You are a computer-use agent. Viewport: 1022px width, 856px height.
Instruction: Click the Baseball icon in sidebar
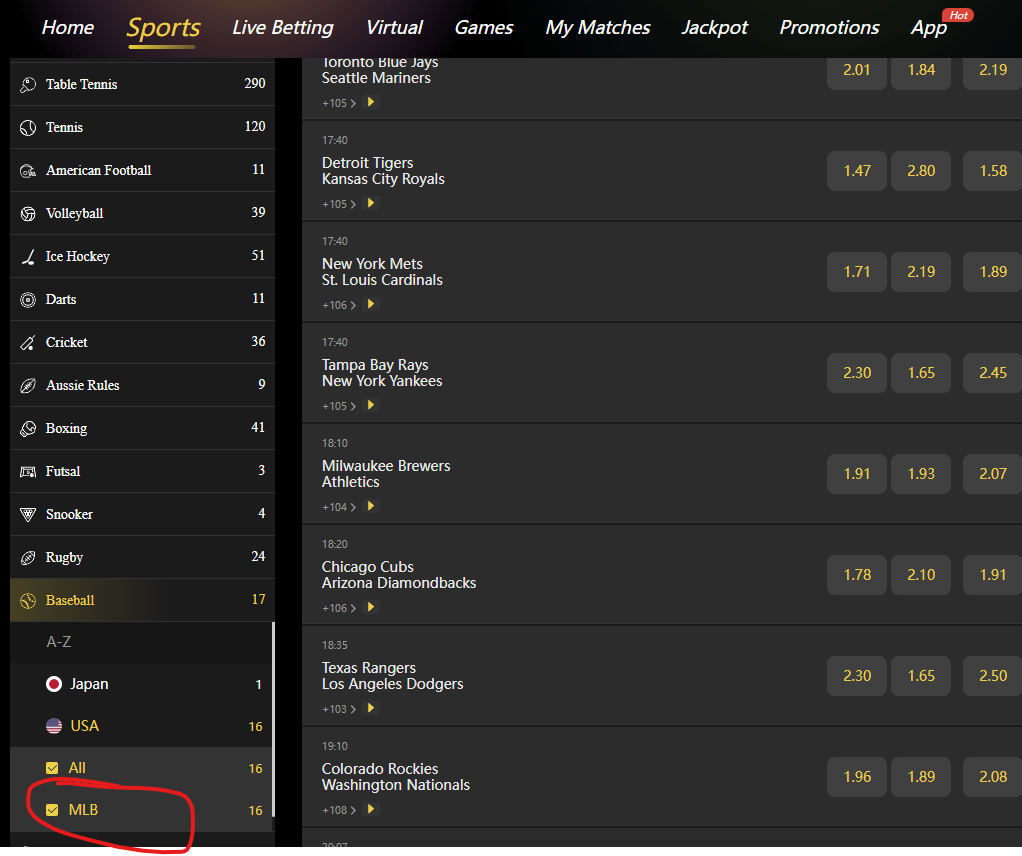click(28, 601)
